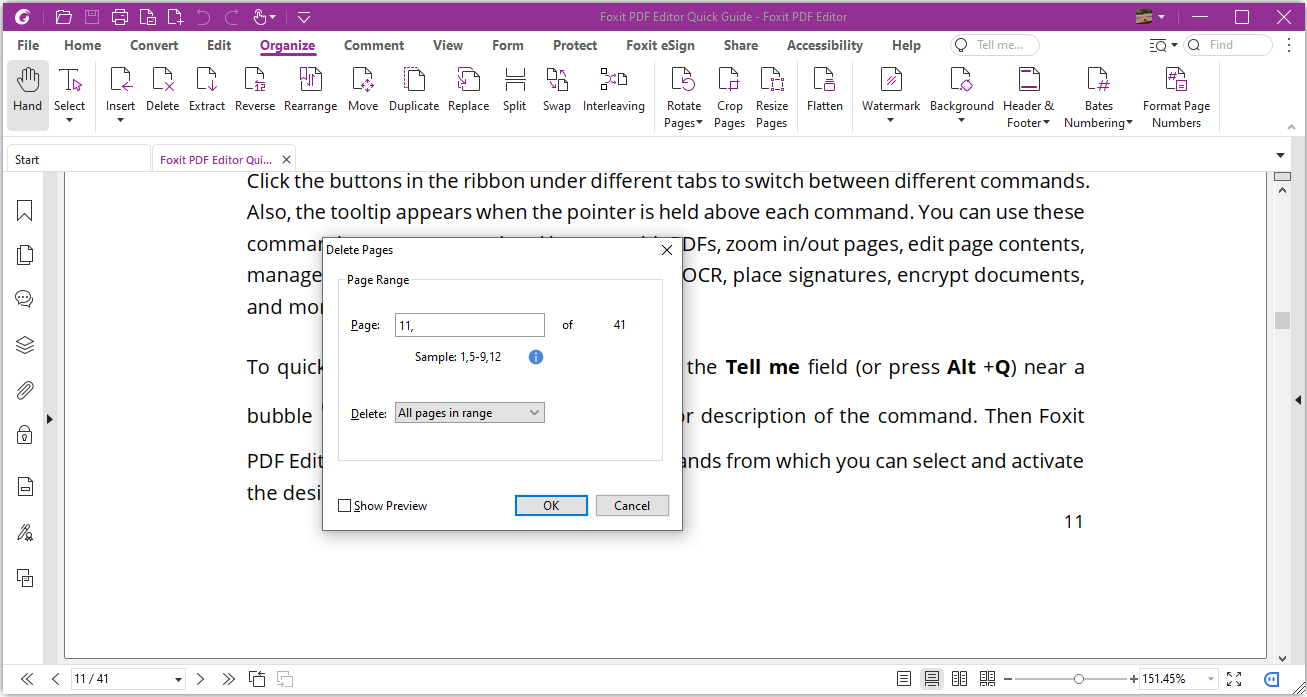Click the zoom slider handle
1307x697 pixels.
(1078, 679)
